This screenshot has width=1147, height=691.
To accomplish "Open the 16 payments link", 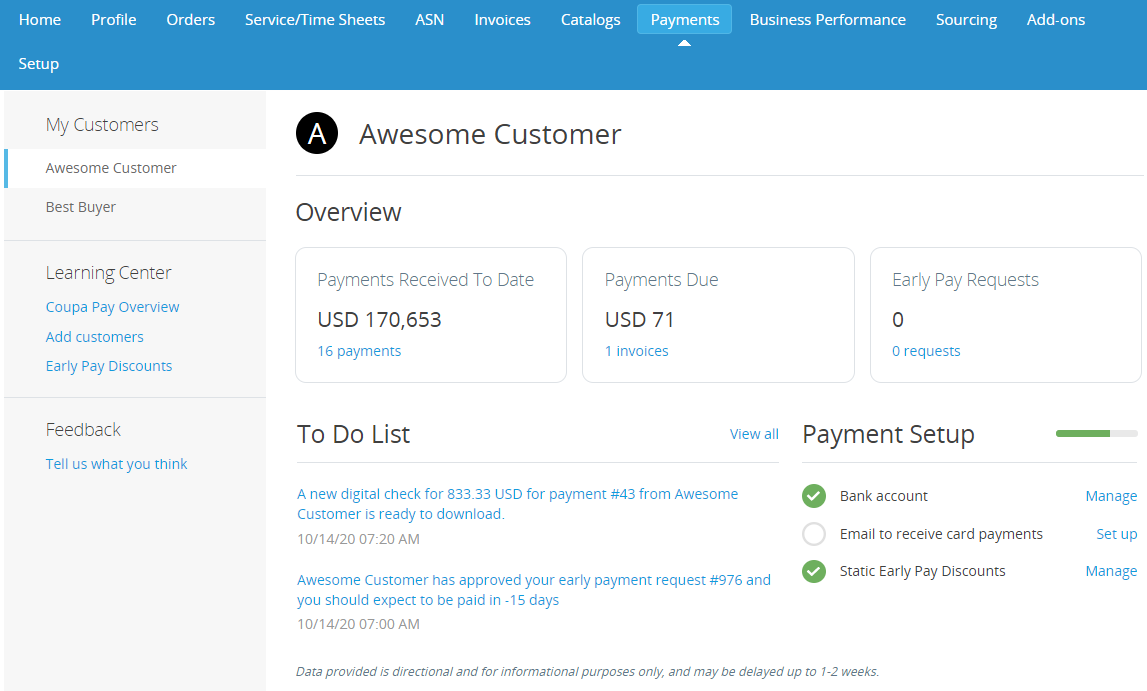I will coord(358,351).
